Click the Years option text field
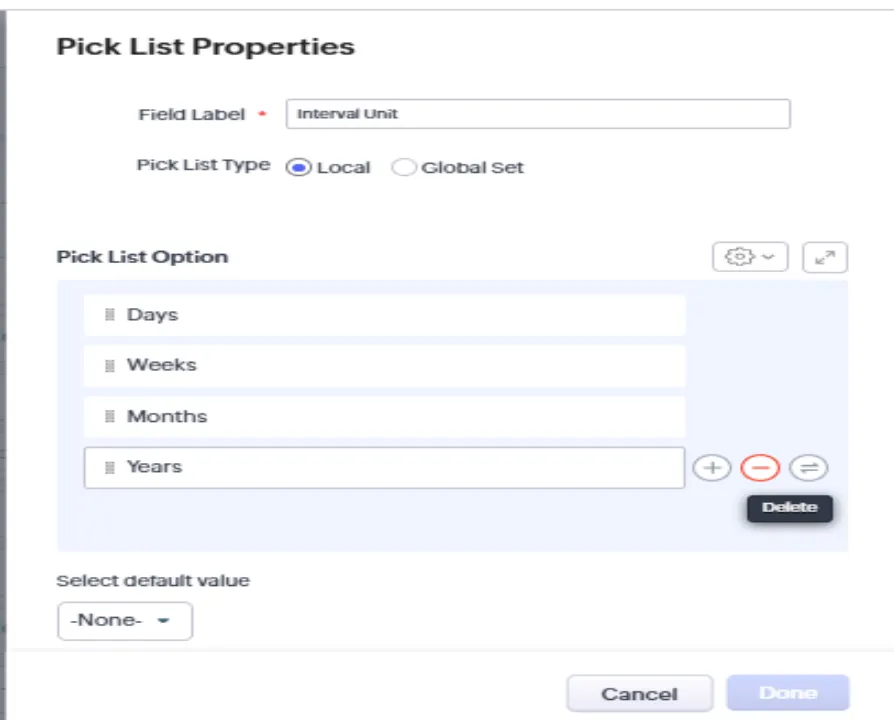Image resolution: width=894 pixels, height=720 pixels. tap(384, 467)
